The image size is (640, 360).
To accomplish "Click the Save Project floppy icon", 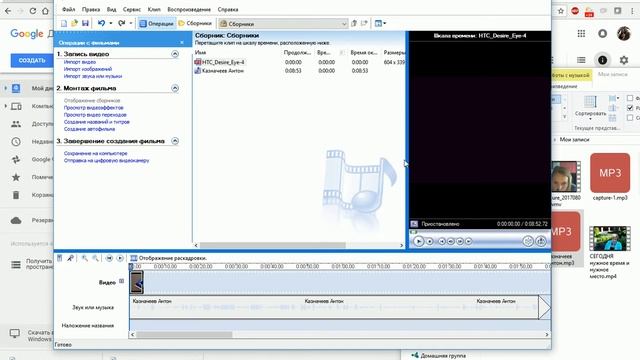I will [85, 23].
